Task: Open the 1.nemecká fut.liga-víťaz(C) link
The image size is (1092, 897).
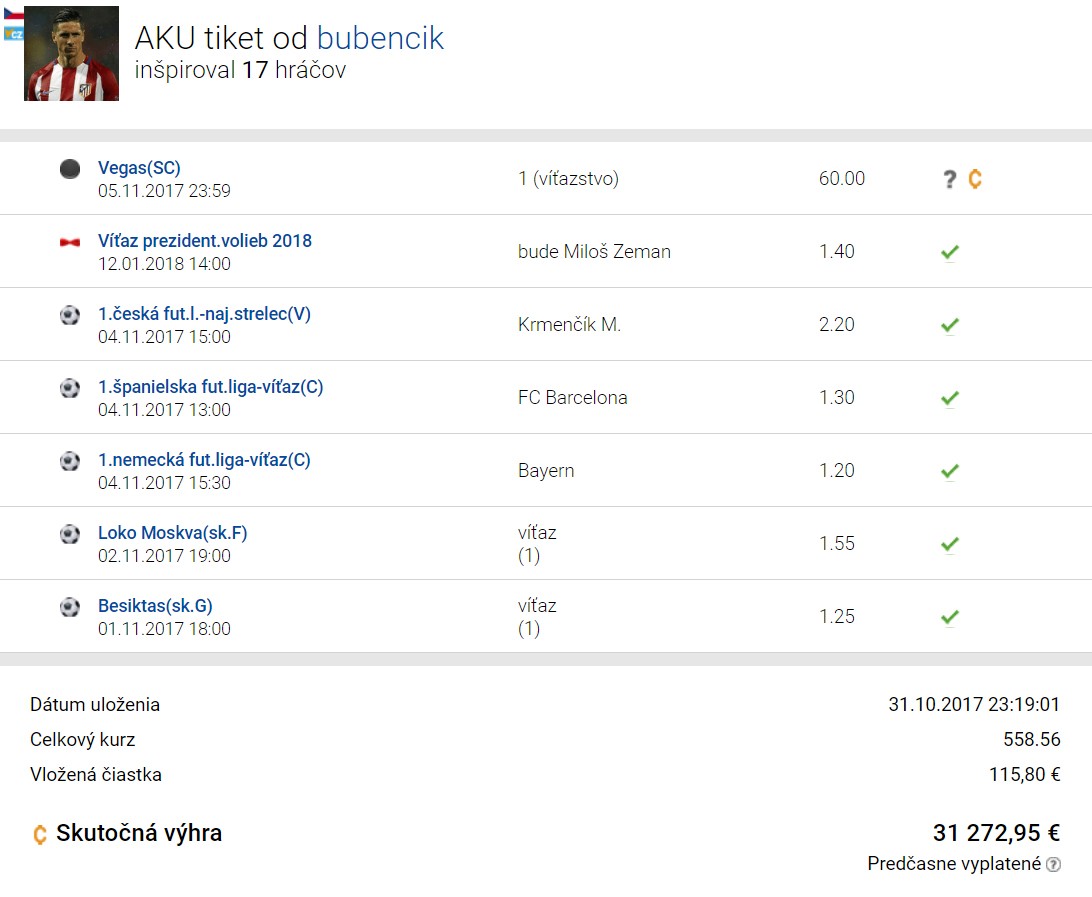Action: coord(204,460)
